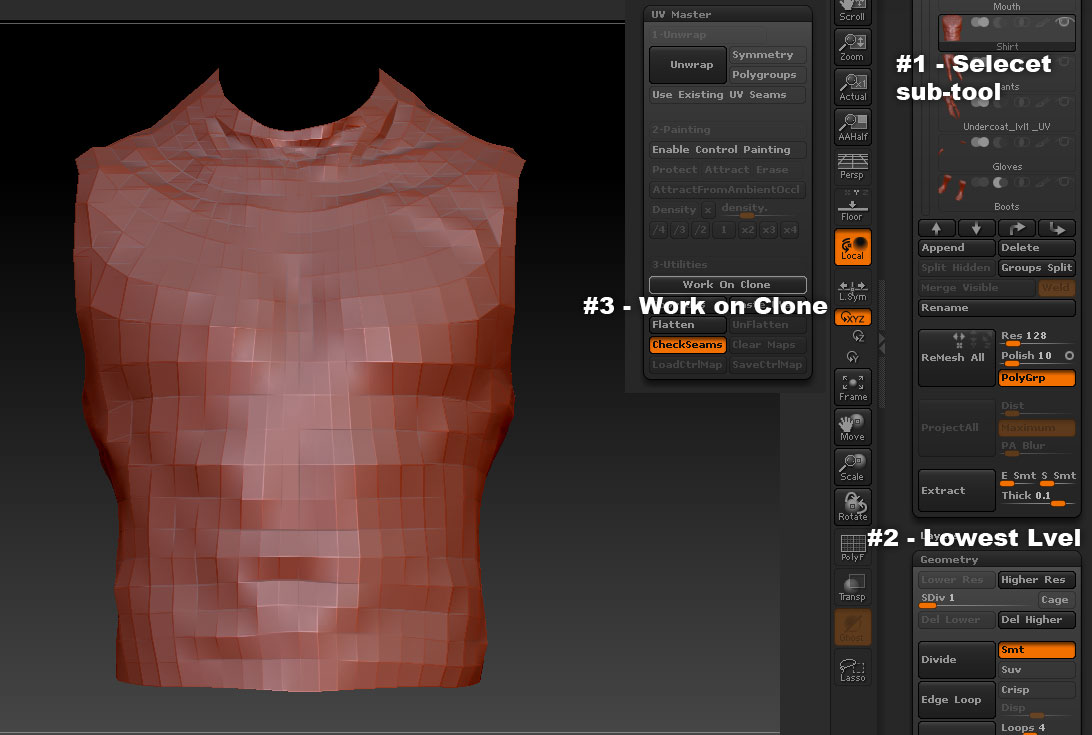Click Enable Control Painting
This screenshot has width=1092, height=735.
[728, 150]
